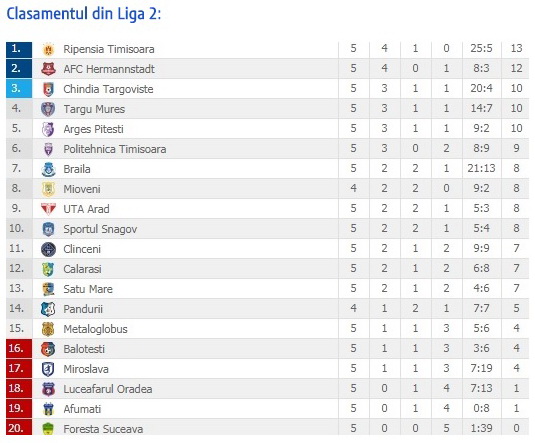The width and height of the screenshot is (535, 443).
Task: Click the light blue rank 3 marker
Action: point(19,88)
